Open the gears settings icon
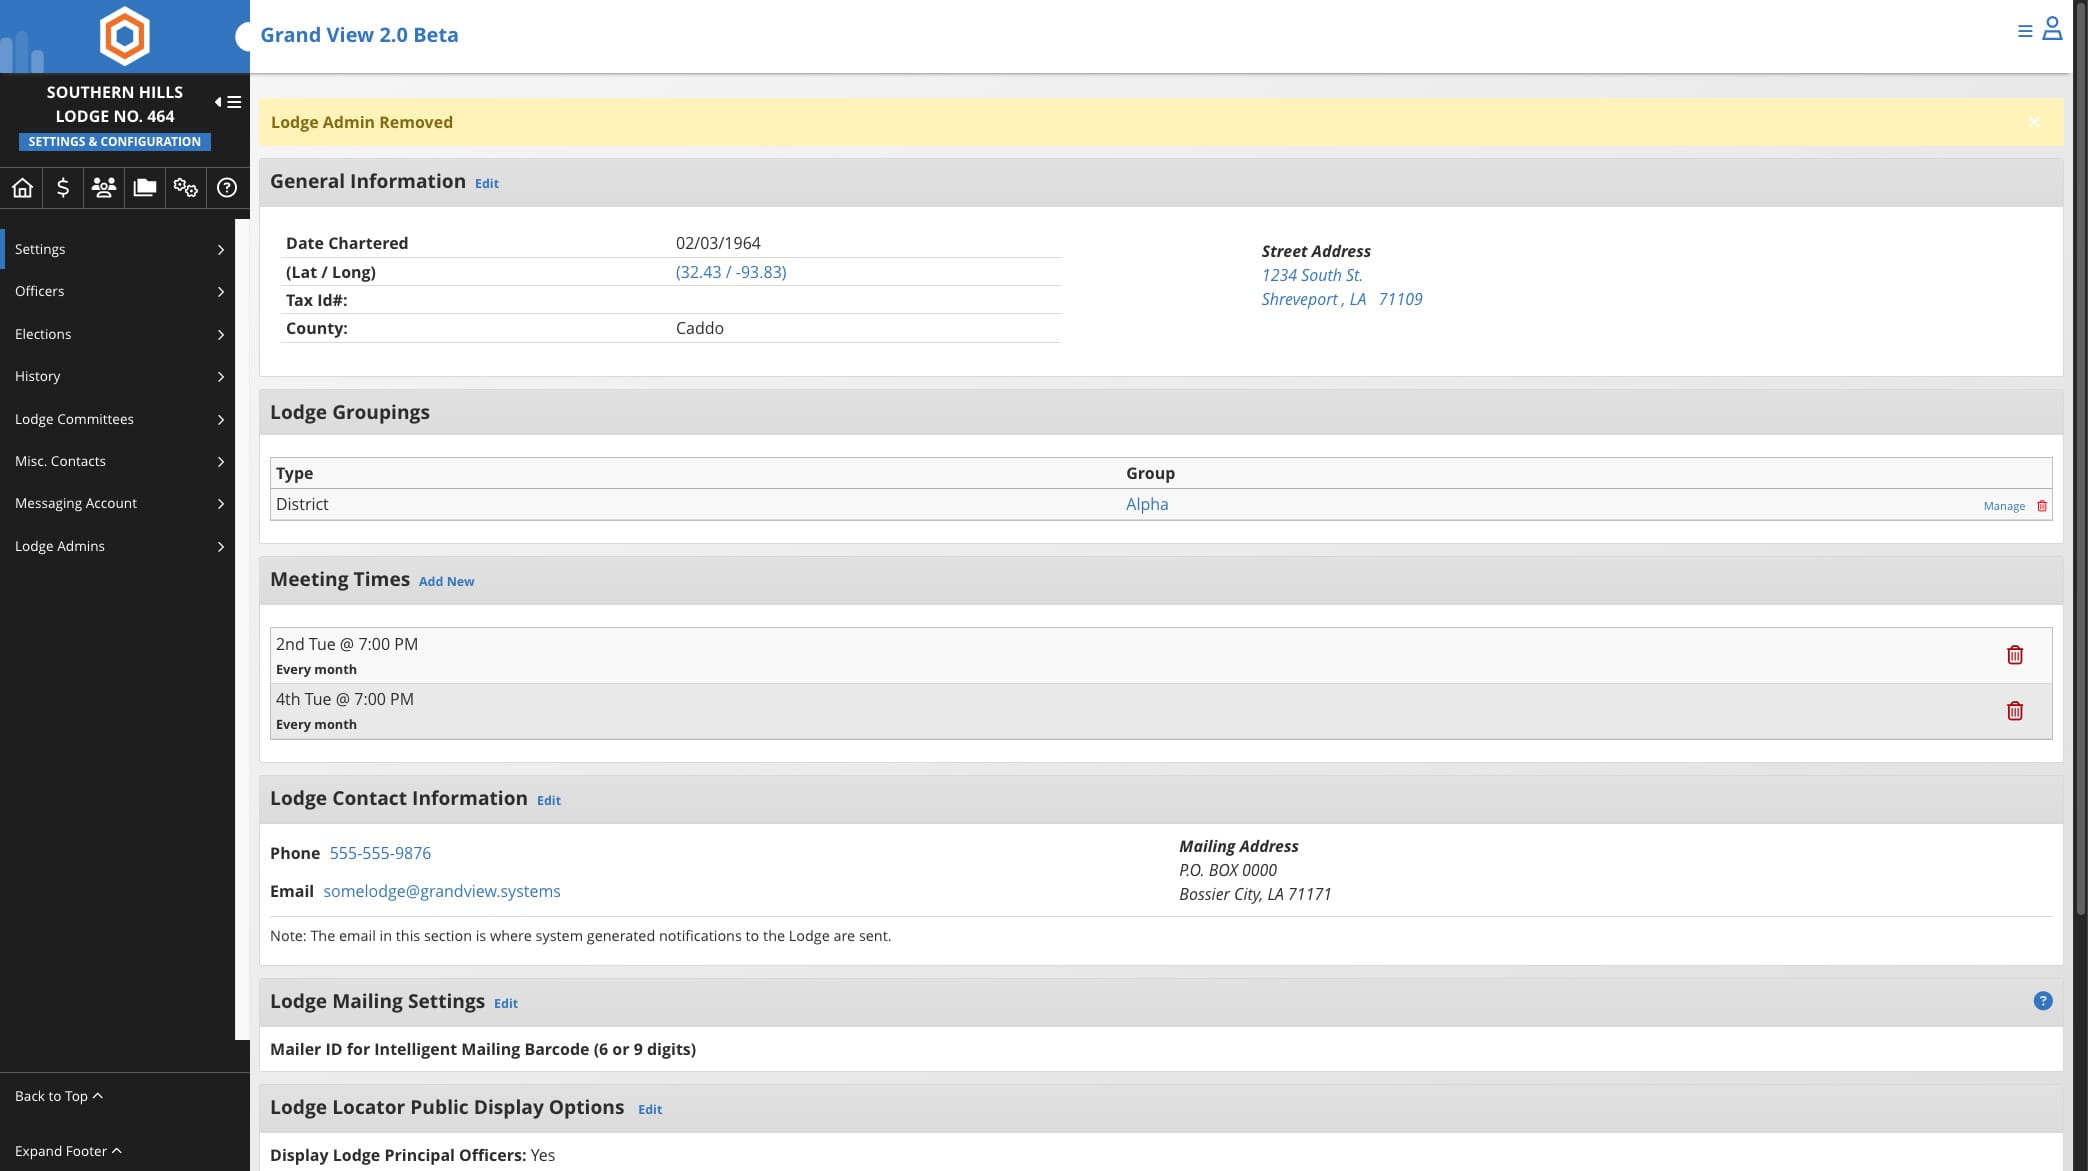Screen dimensions: 2088x1171 186,187
